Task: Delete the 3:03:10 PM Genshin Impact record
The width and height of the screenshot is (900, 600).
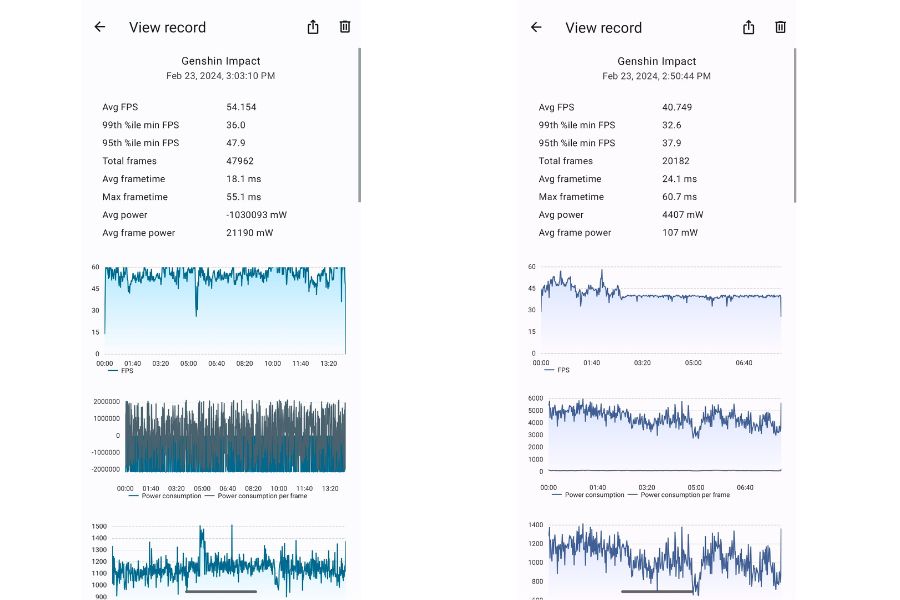Action: pos(345,27)
